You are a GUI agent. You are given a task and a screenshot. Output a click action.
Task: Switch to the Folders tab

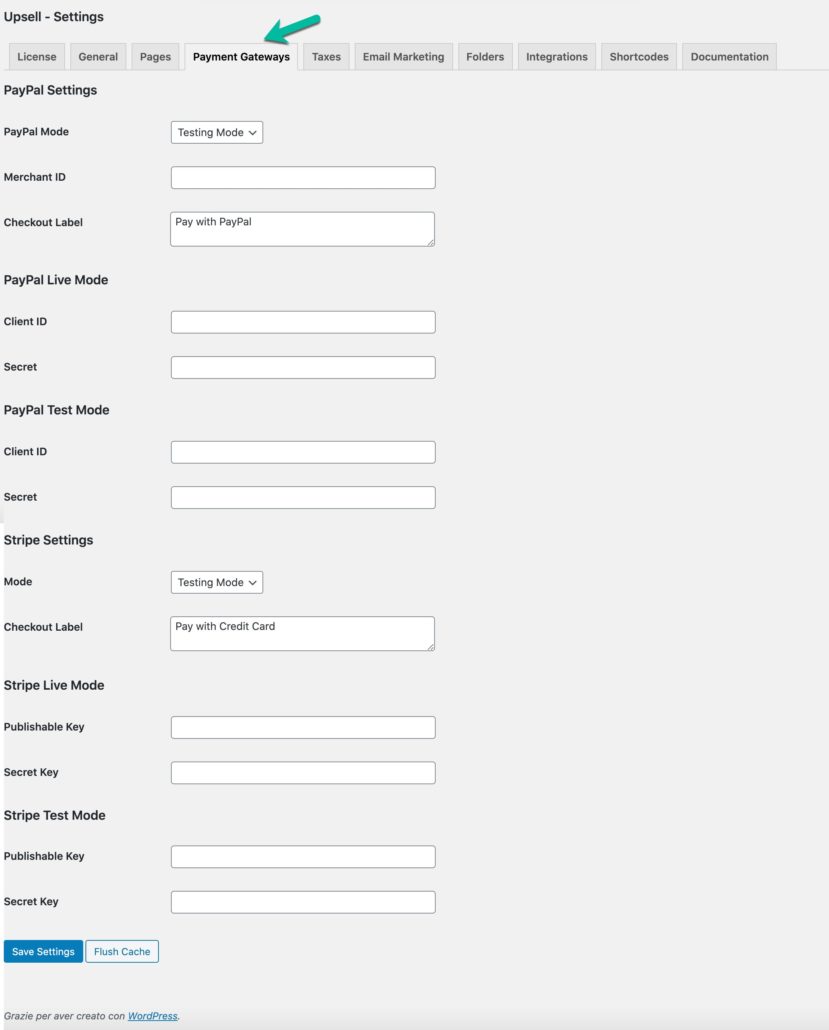coord(484,56)
